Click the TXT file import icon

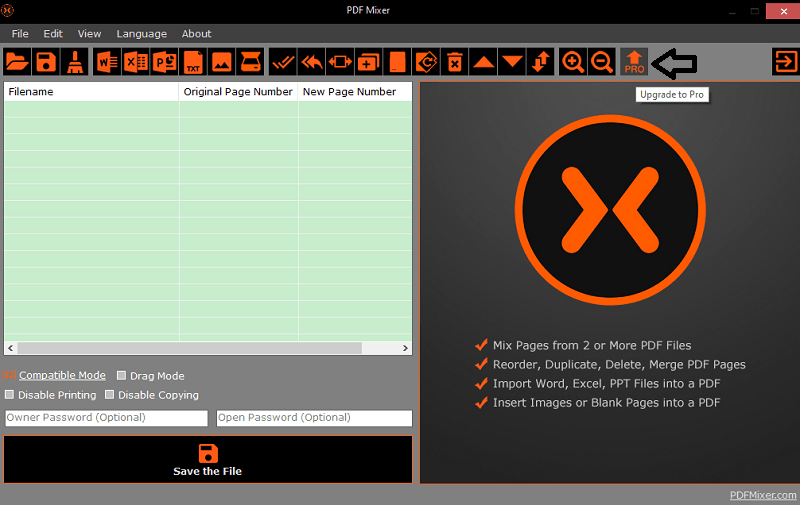coord(193,62)
